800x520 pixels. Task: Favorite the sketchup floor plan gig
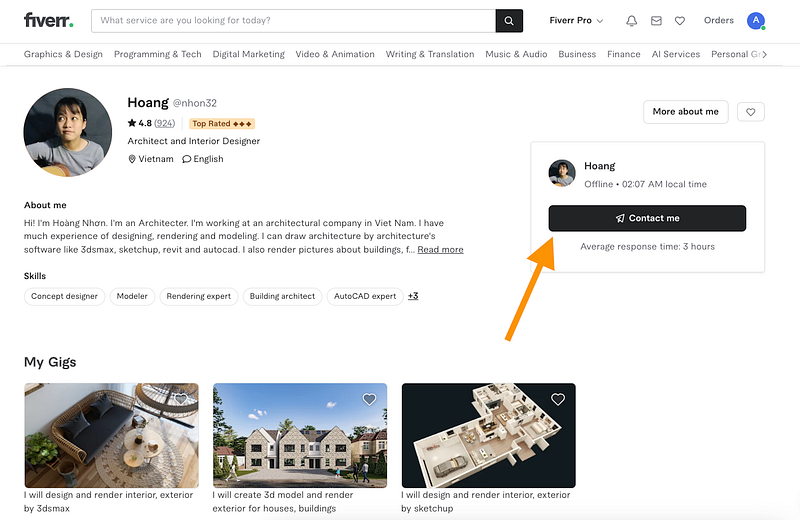pyautogui.click(x=558, y=399)
